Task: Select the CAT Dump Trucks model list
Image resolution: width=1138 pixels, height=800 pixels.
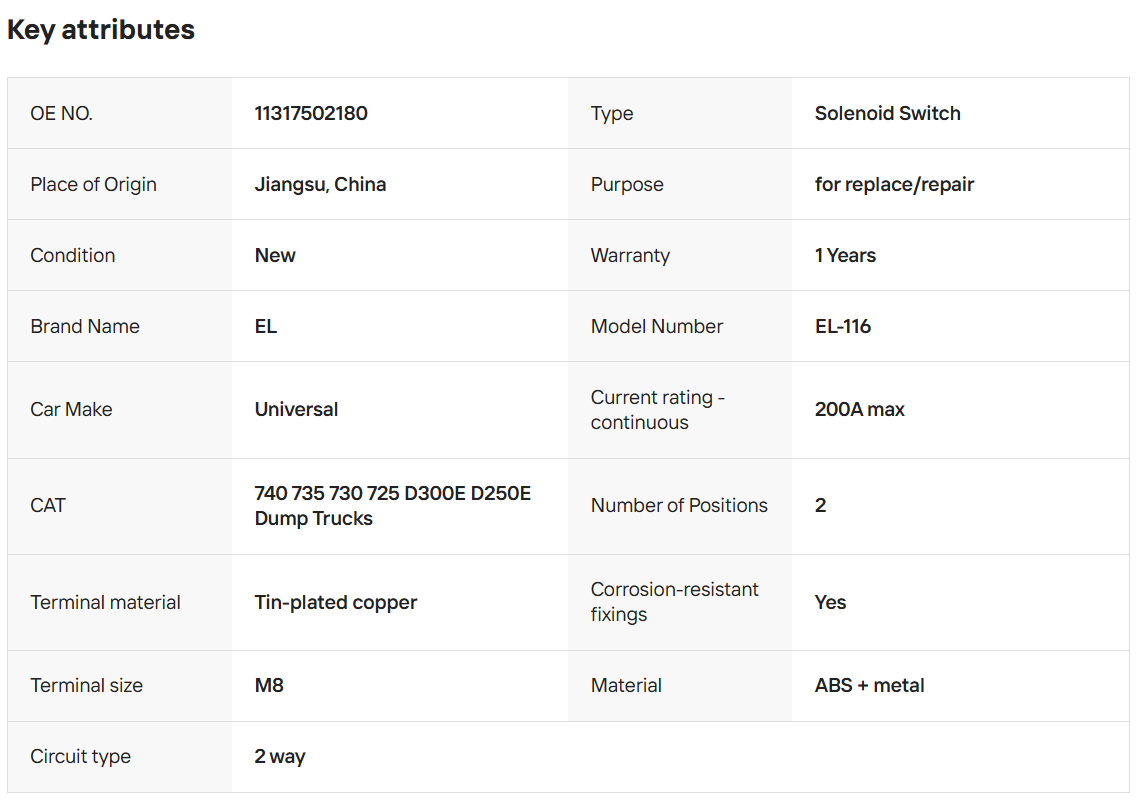Action: click(x=392, y=506)
